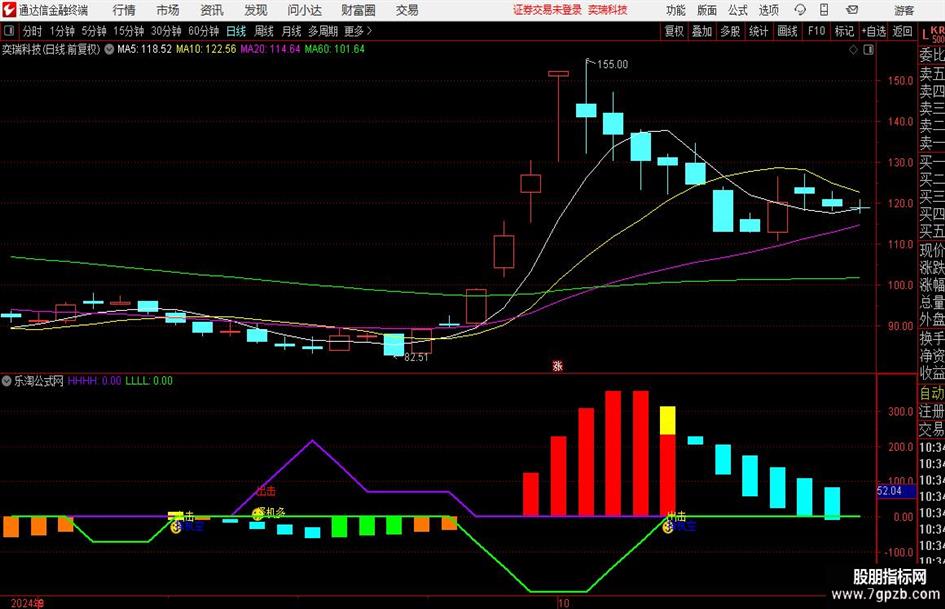Click the LLLL: 0.00 indicator value

(149, 380)
